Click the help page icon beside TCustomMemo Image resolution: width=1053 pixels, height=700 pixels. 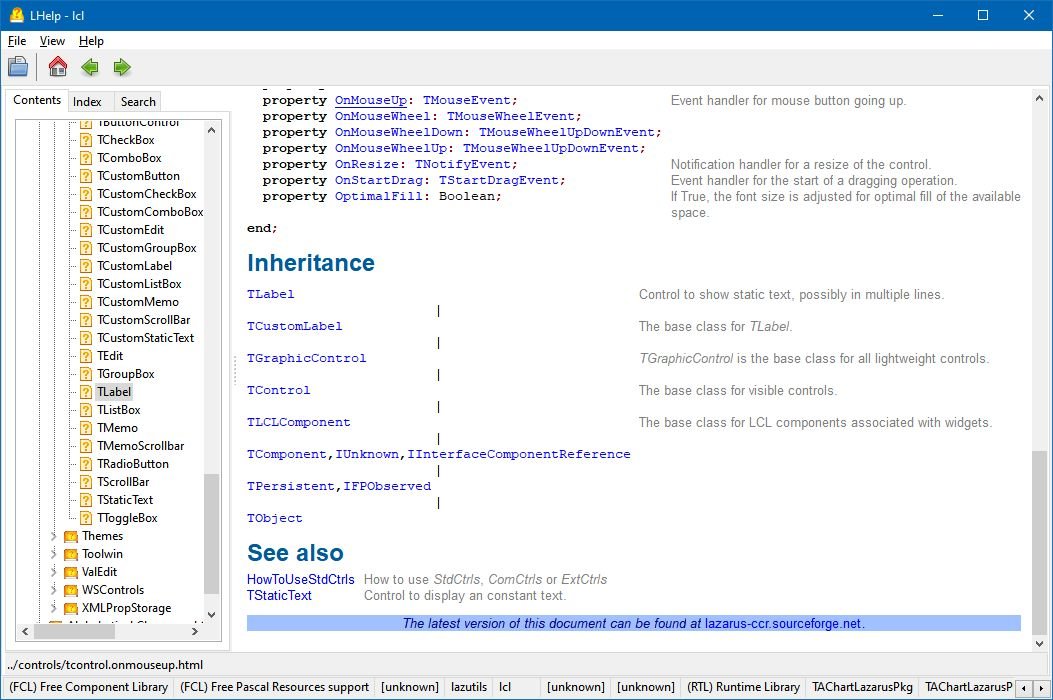[x=86, y=302]
